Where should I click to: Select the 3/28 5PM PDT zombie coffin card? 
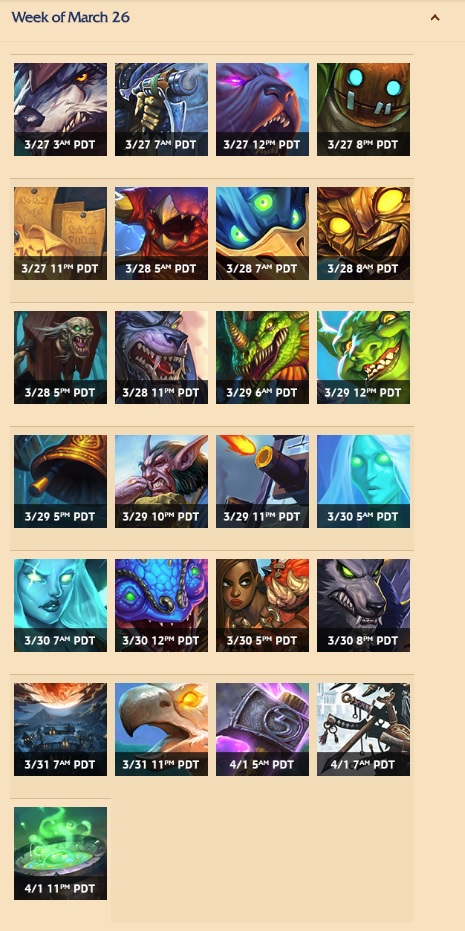(61, 357)
